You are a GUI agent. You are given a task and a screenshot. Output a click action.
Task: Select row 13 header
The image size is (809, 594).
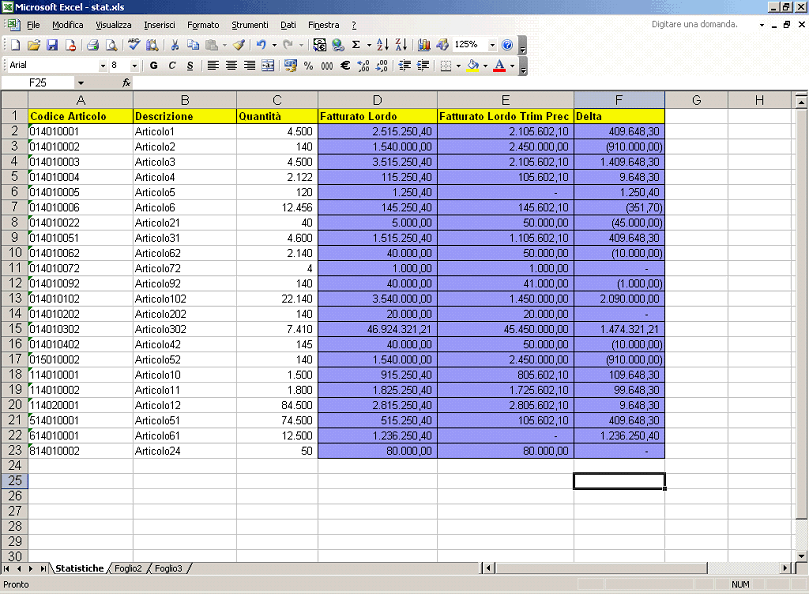click(x=14, y=298)
